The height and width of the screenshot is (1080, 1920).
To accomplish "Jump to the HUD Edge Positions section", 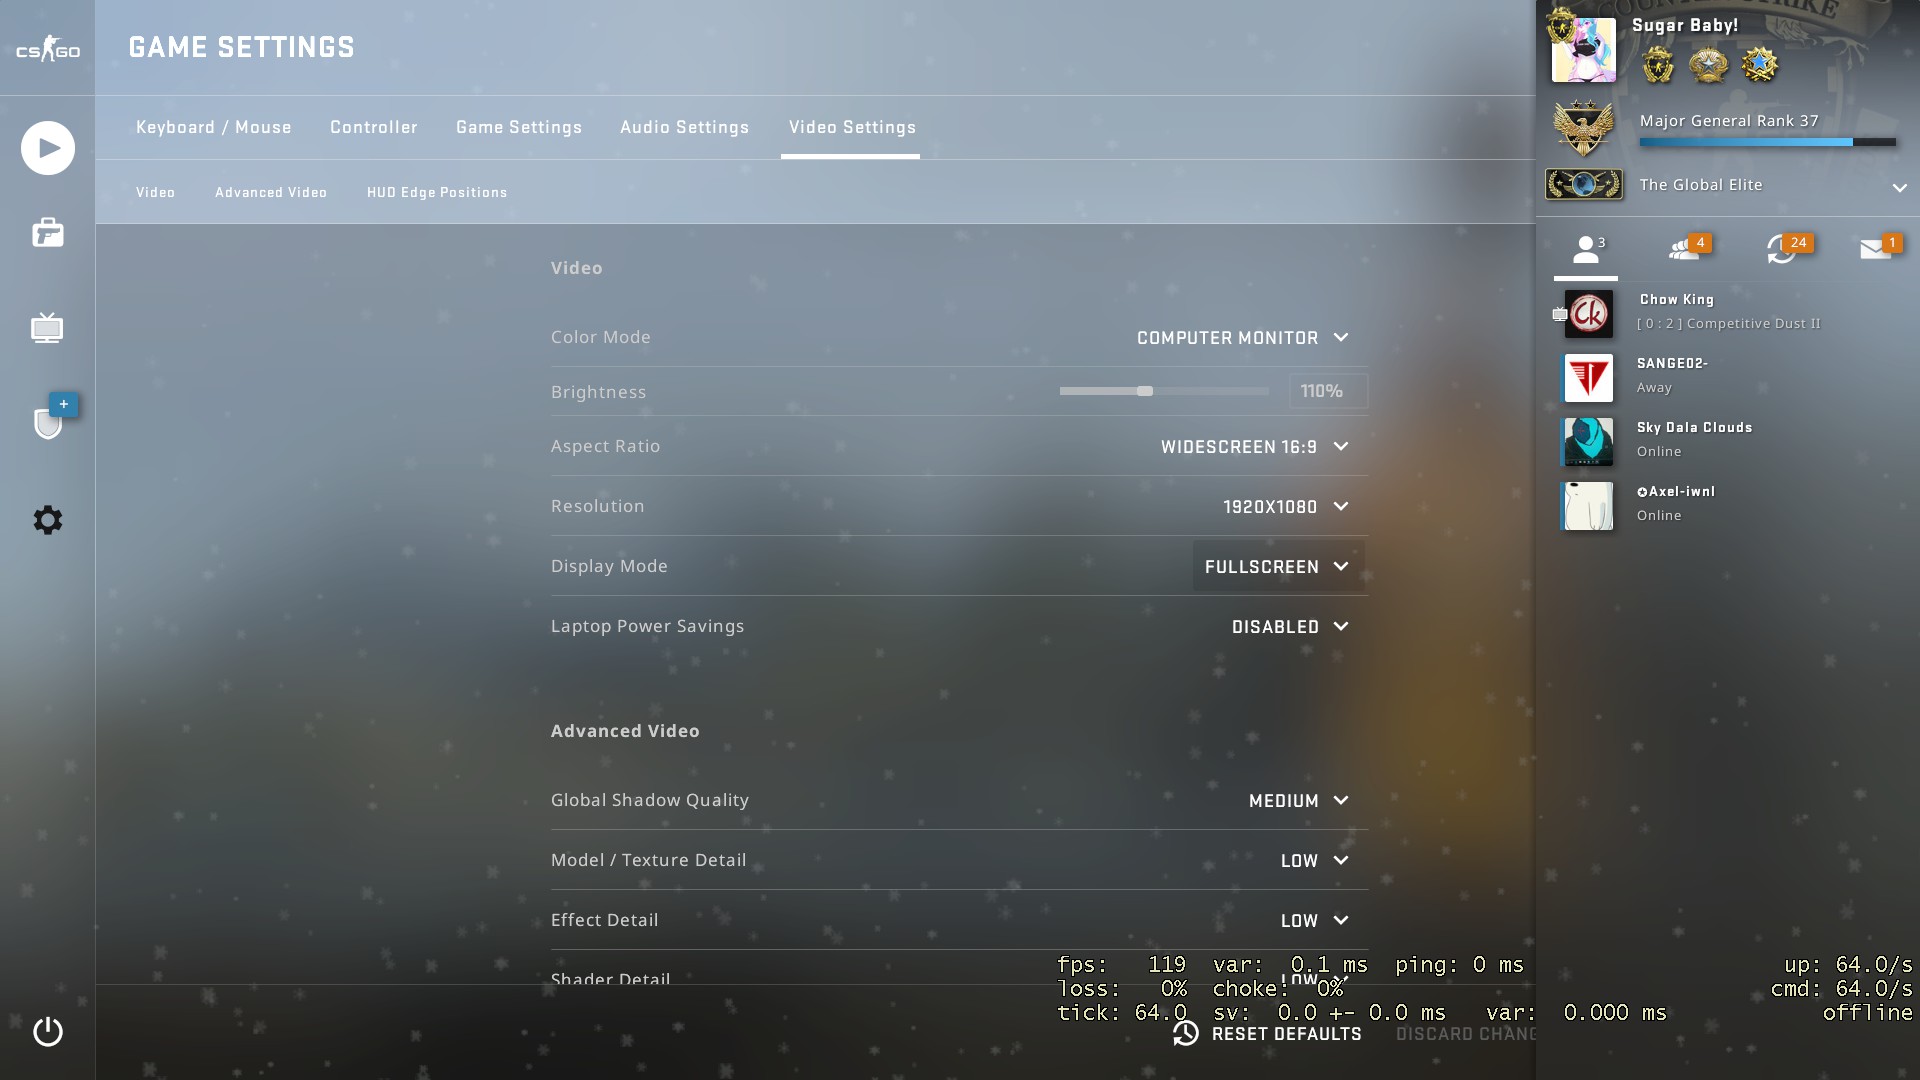I will coord(437,192).
